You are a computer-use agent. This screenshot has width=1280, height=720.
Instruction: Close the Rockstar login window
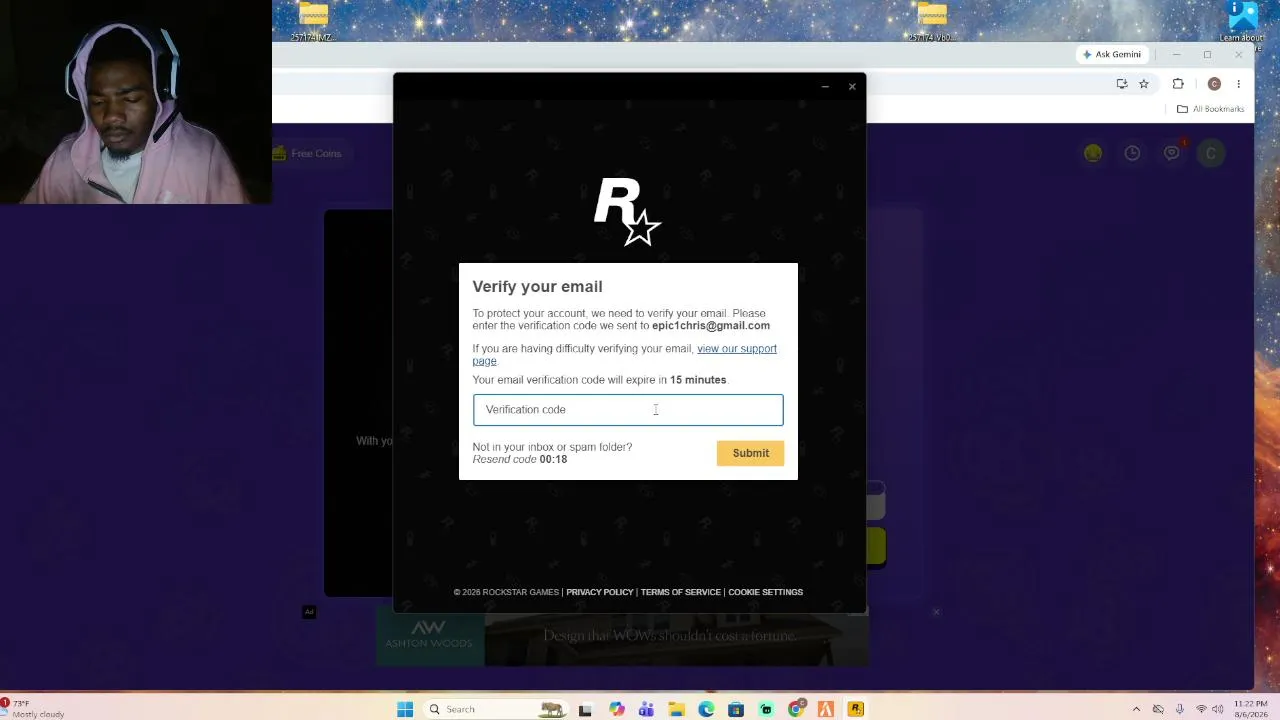[x=852, y=87]
